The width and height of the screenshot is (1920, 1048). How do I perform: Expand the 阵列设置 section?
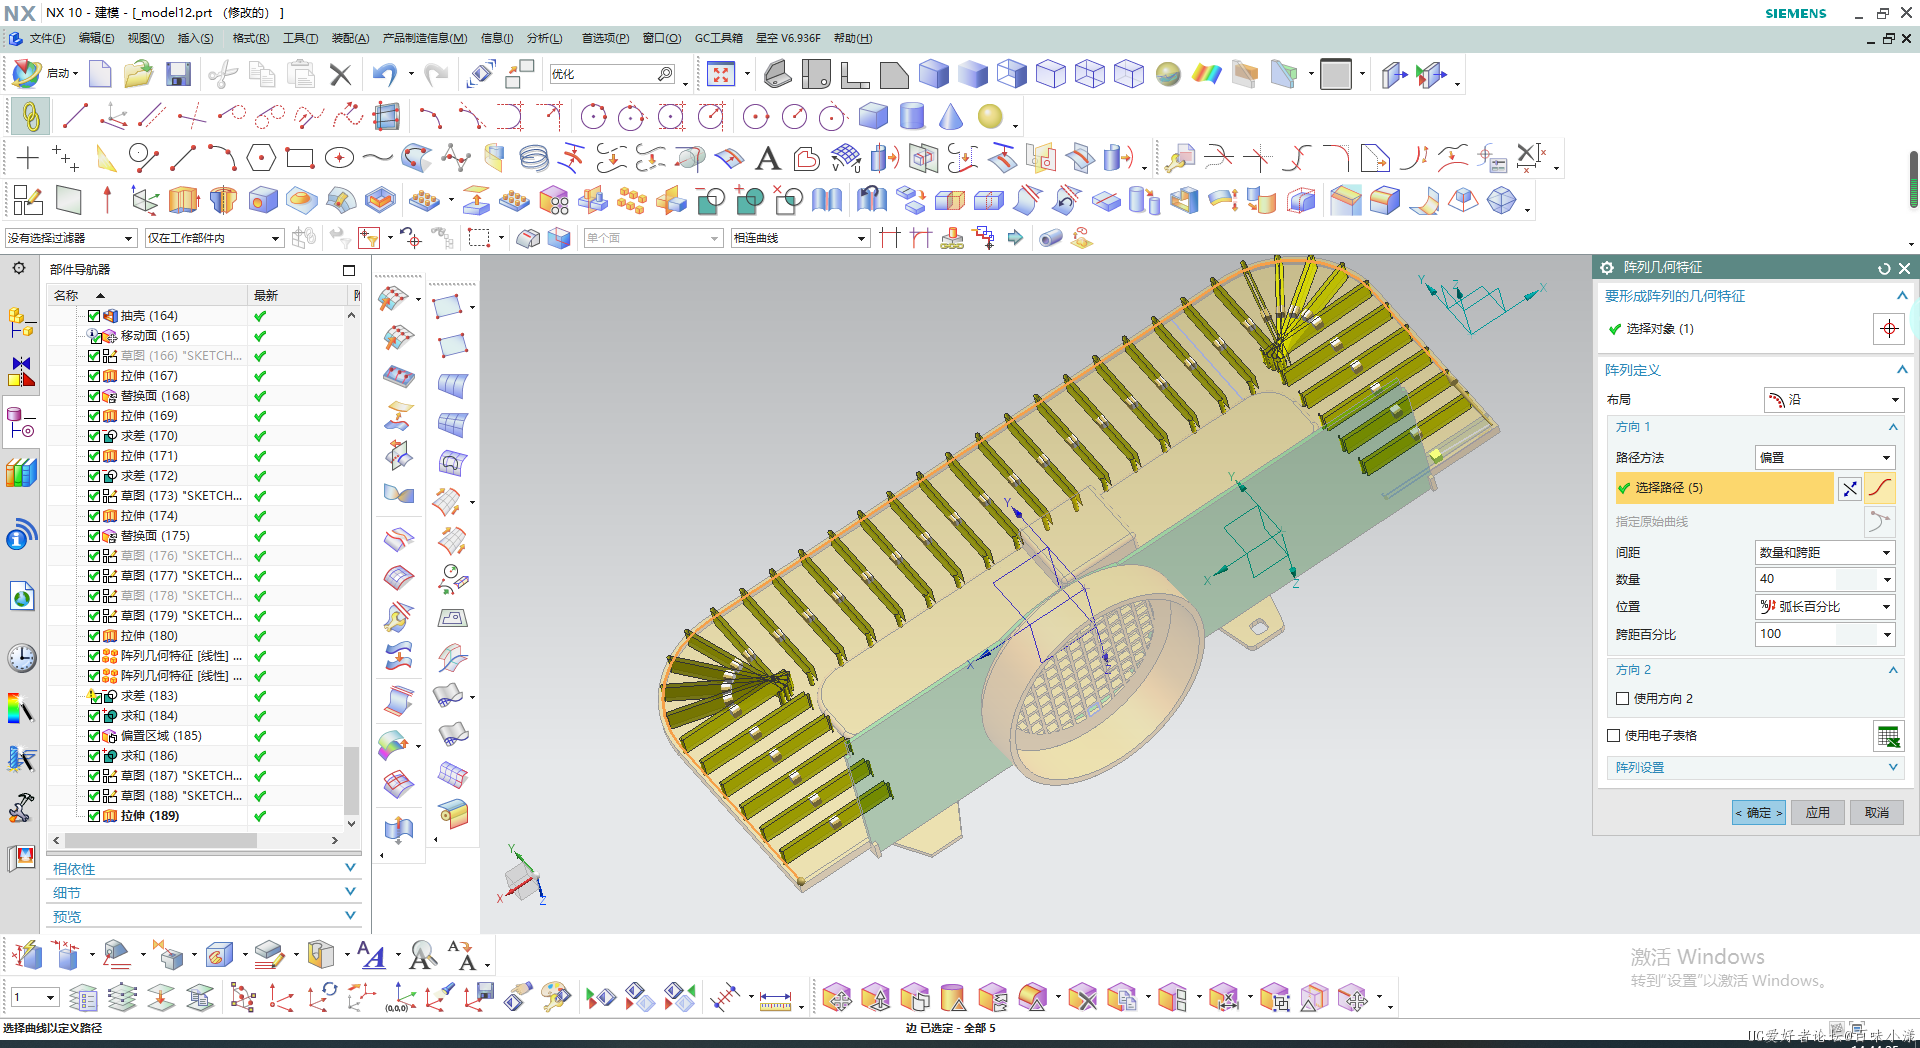coord(1754,767)
